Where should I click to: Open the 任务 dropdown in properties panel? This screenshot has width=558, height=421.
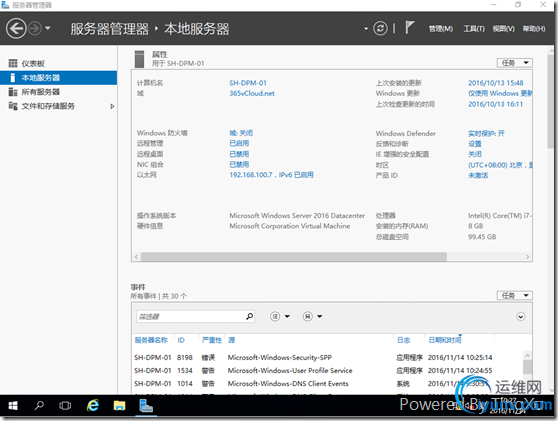point(515,63)
